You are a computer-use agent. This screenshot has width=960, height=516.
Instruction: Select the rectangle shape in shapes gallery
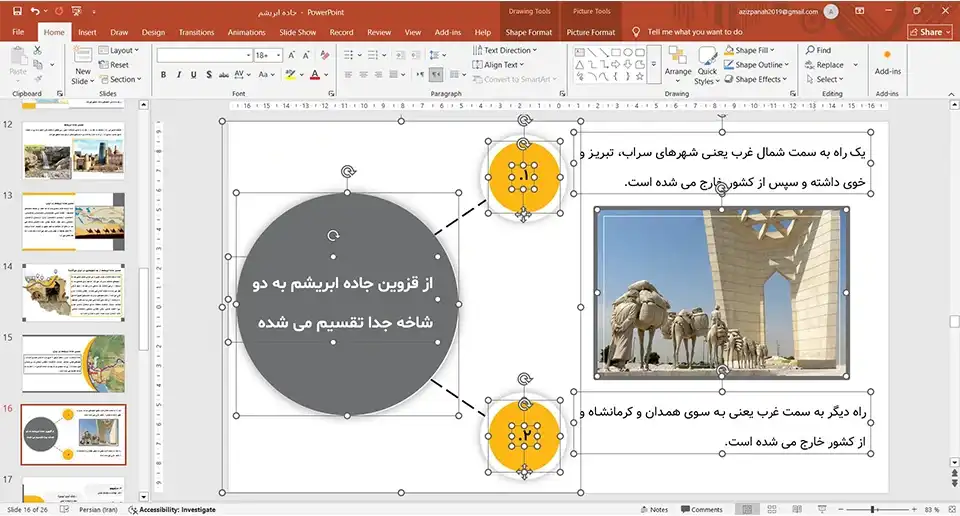point(616,52)
